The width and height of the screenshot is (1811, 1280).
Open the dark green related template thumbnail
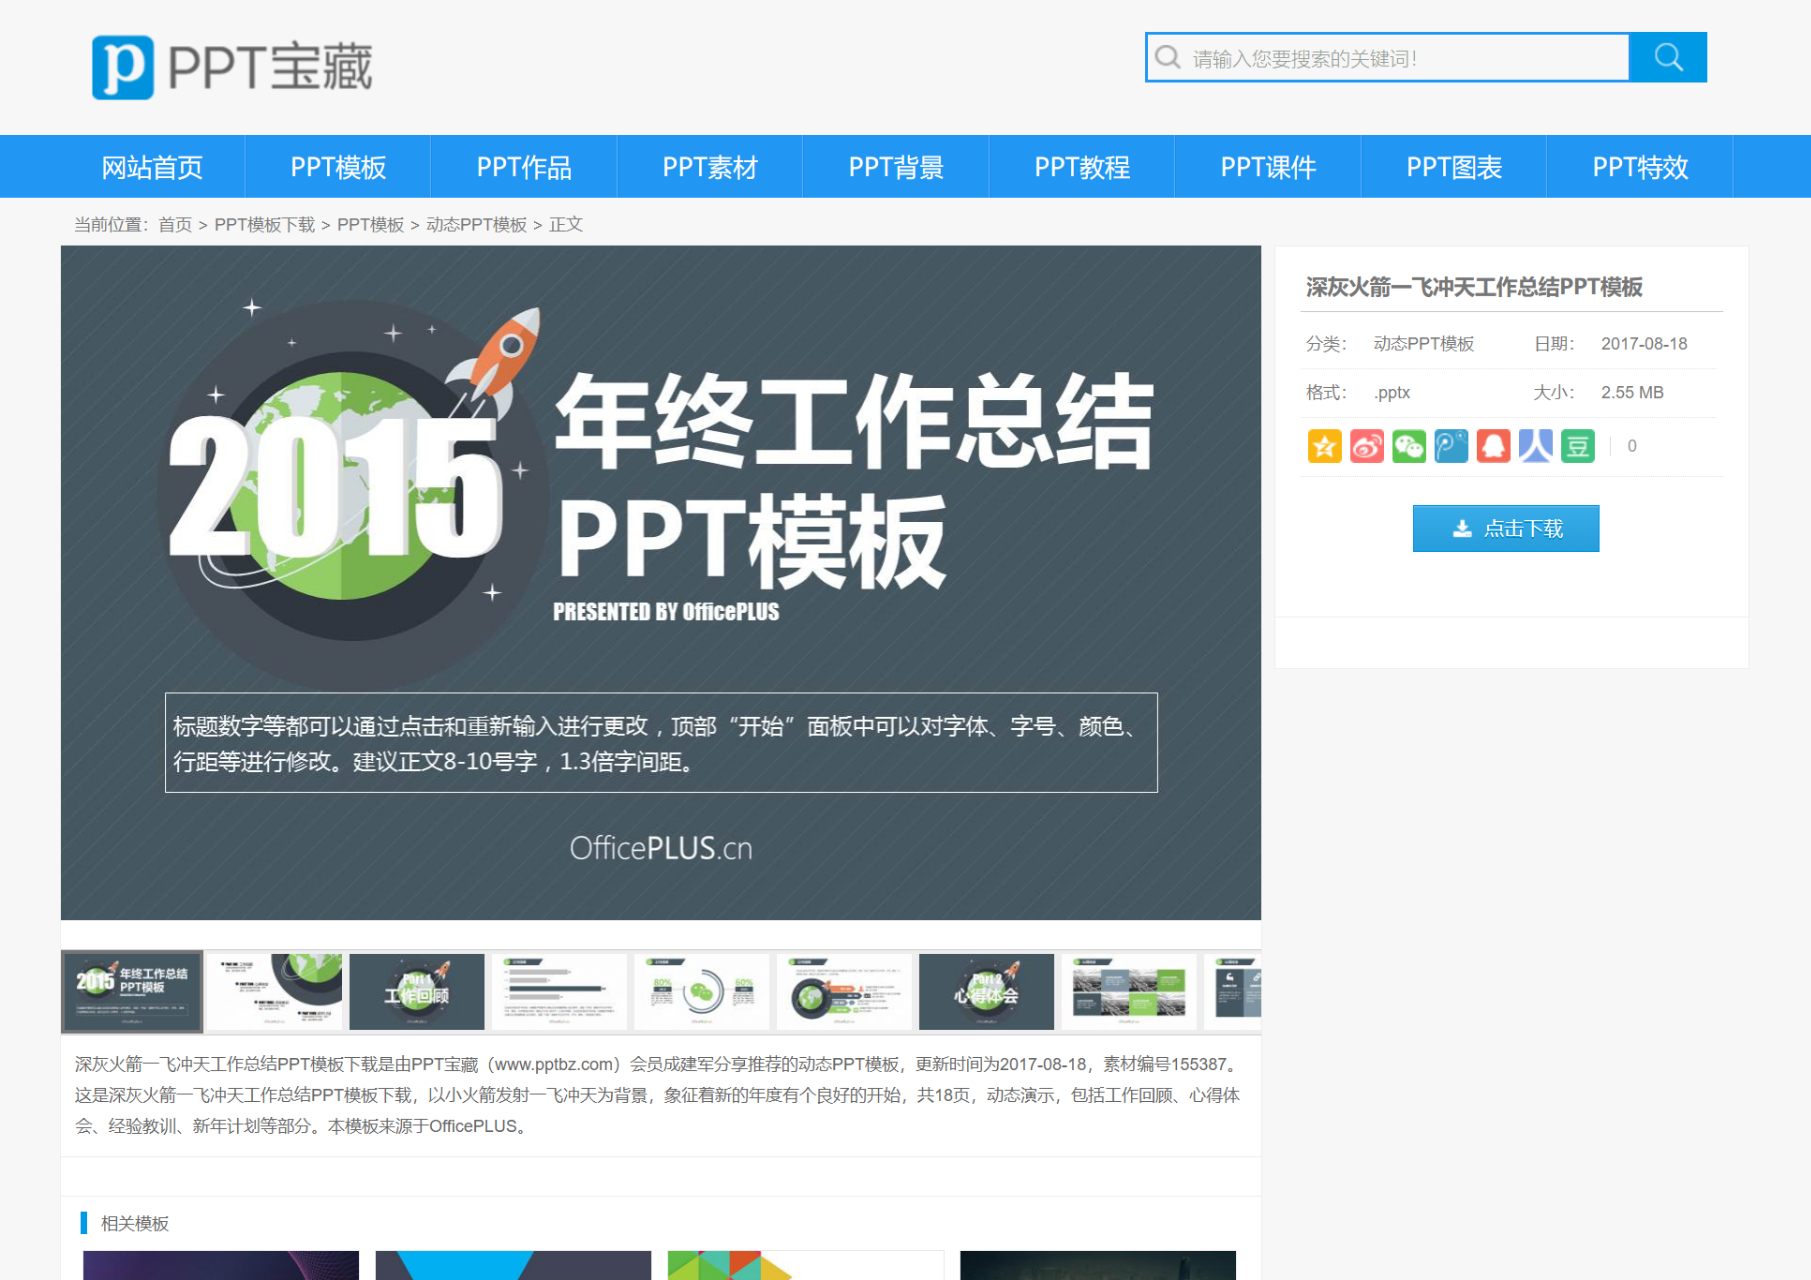[1098, 1265]
